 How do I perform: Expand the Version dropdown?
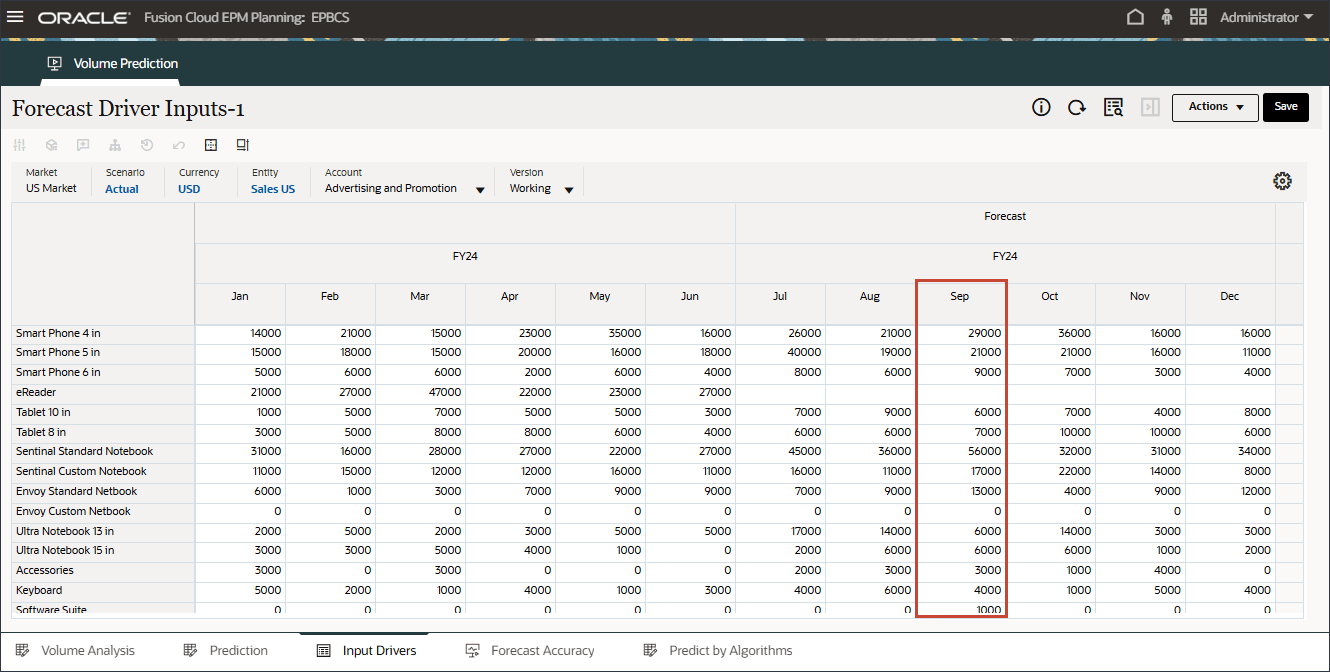(x=569, y=190)
